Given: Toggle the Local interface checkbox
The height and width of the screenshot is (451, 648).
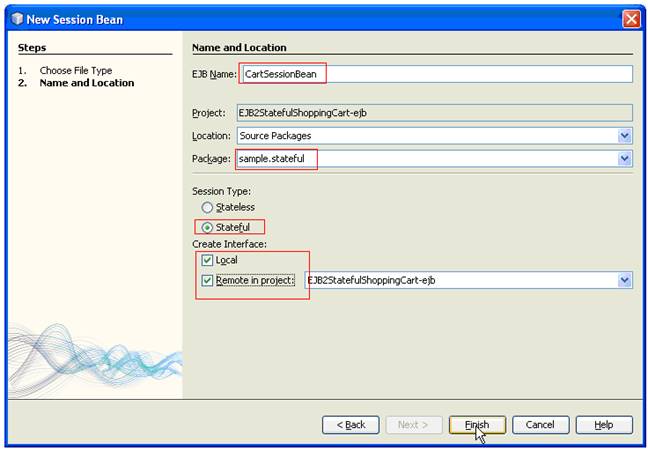Looking at the screenshot, I should coord(207,260).
